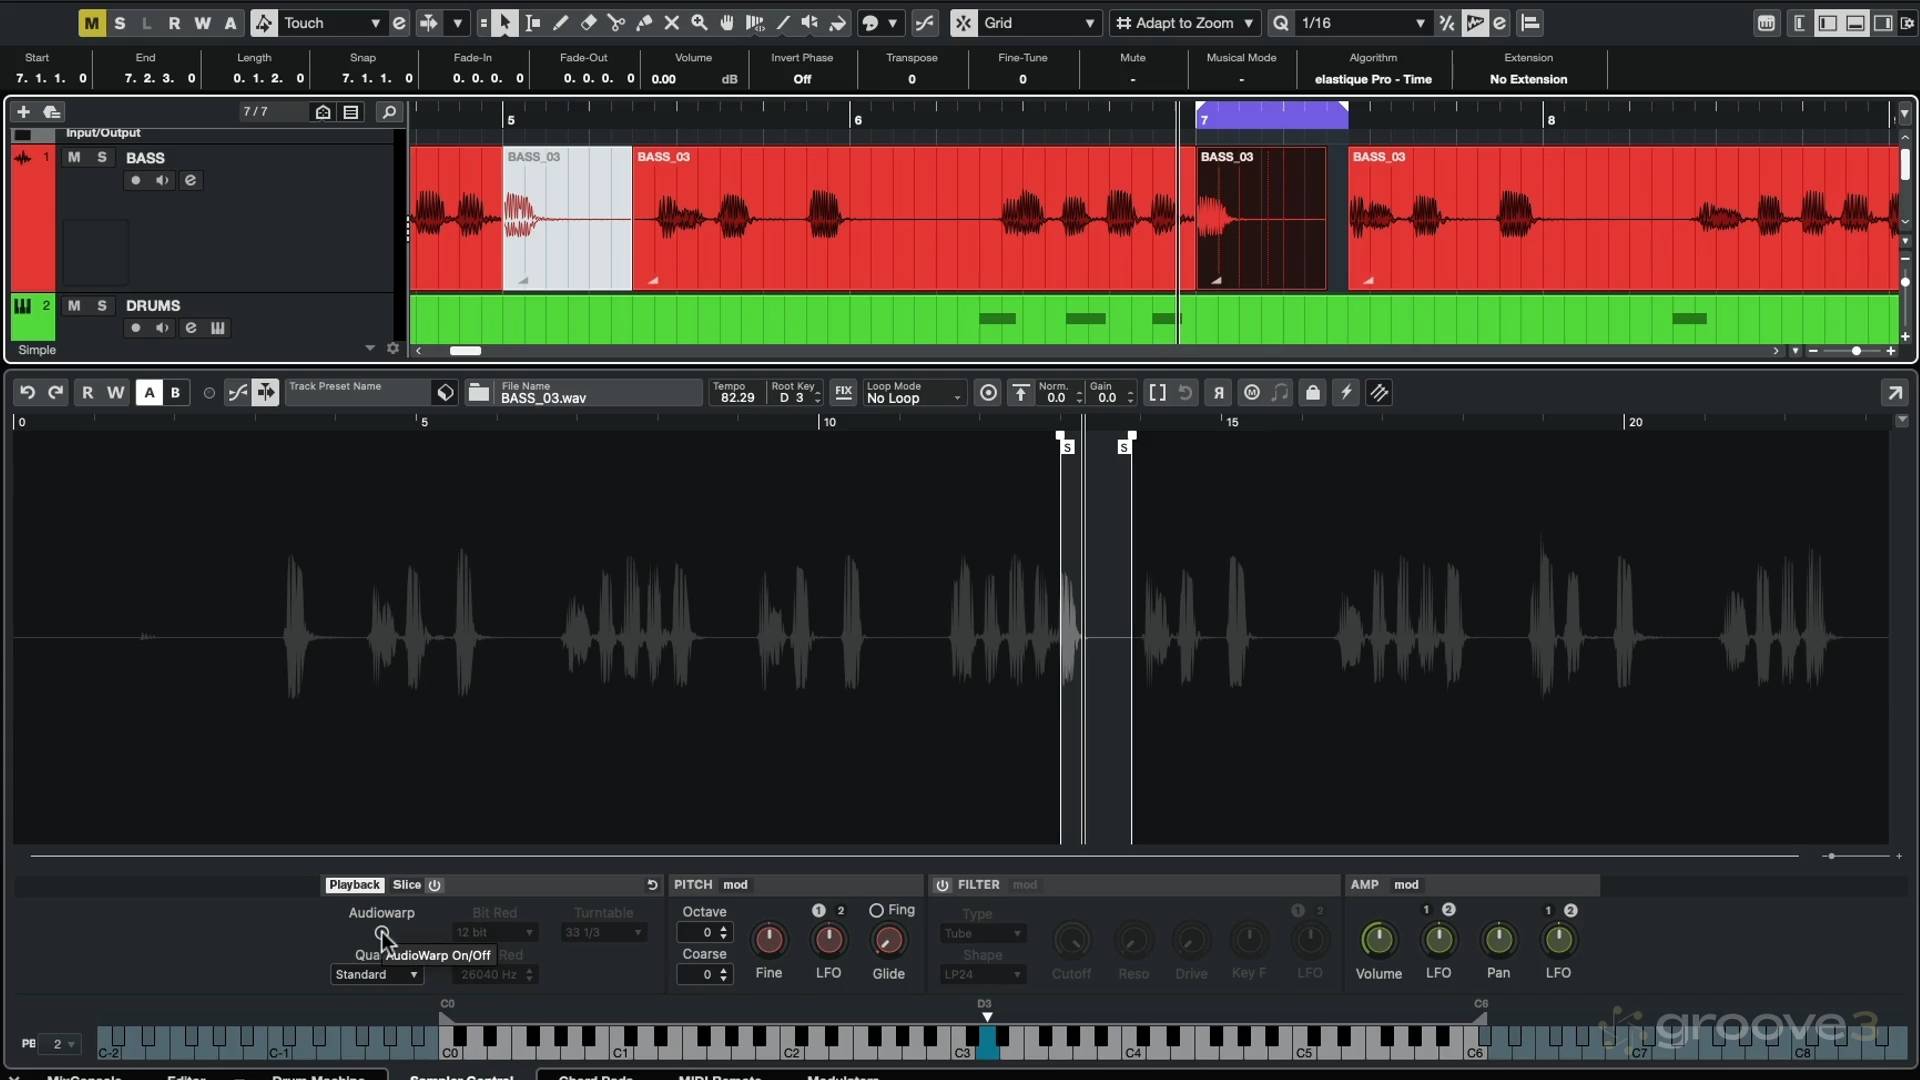Viewport: 1920px width, 1080px height.
Task: Select the Draw pencil tool
Action: (560, 22)
